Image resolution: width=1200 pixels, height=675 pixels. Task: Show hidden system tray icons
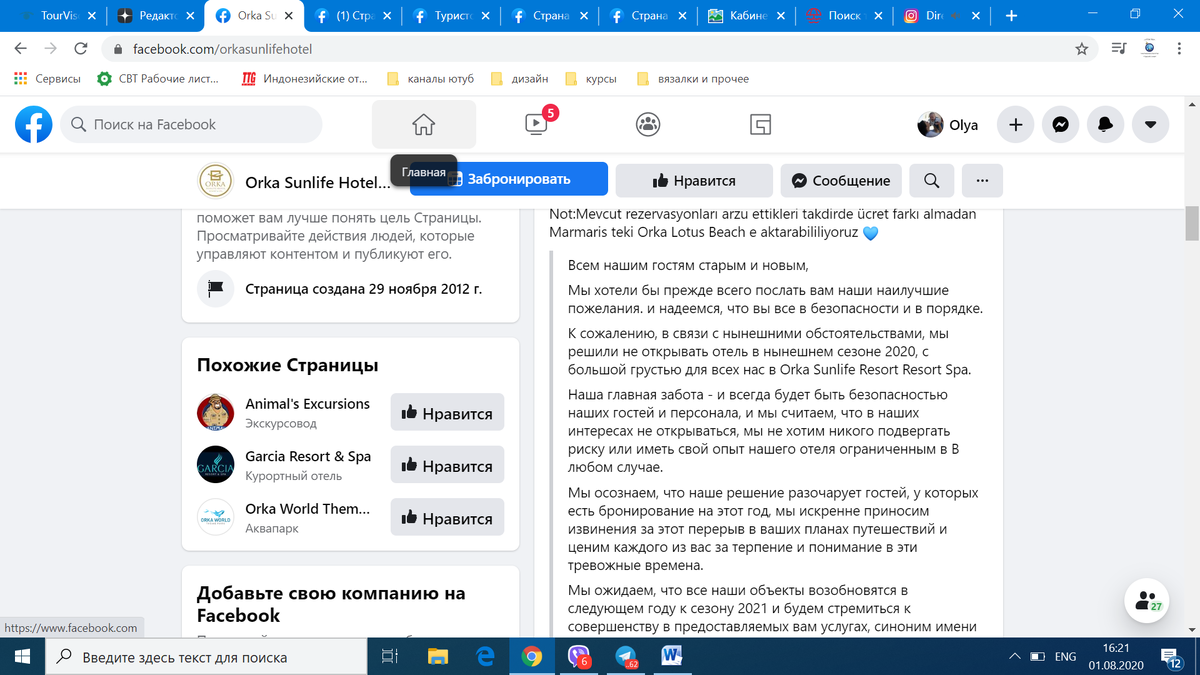pyautogui.click(x=1015, y=657)
